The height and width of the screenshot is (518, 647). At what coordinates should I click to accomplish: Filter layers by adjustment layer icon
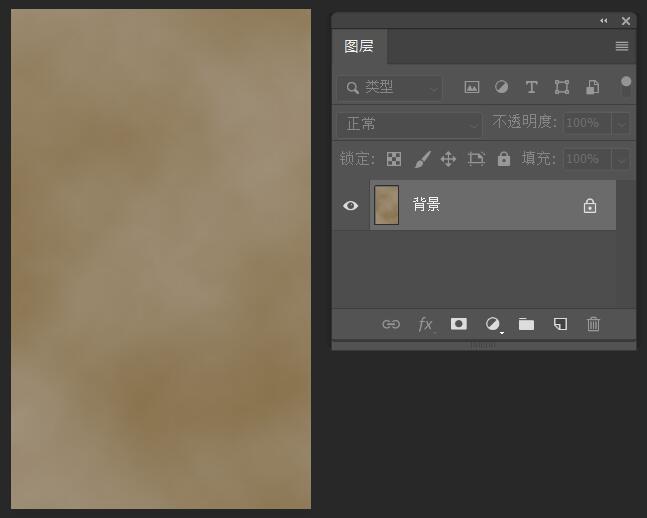(x=501, y=87)
